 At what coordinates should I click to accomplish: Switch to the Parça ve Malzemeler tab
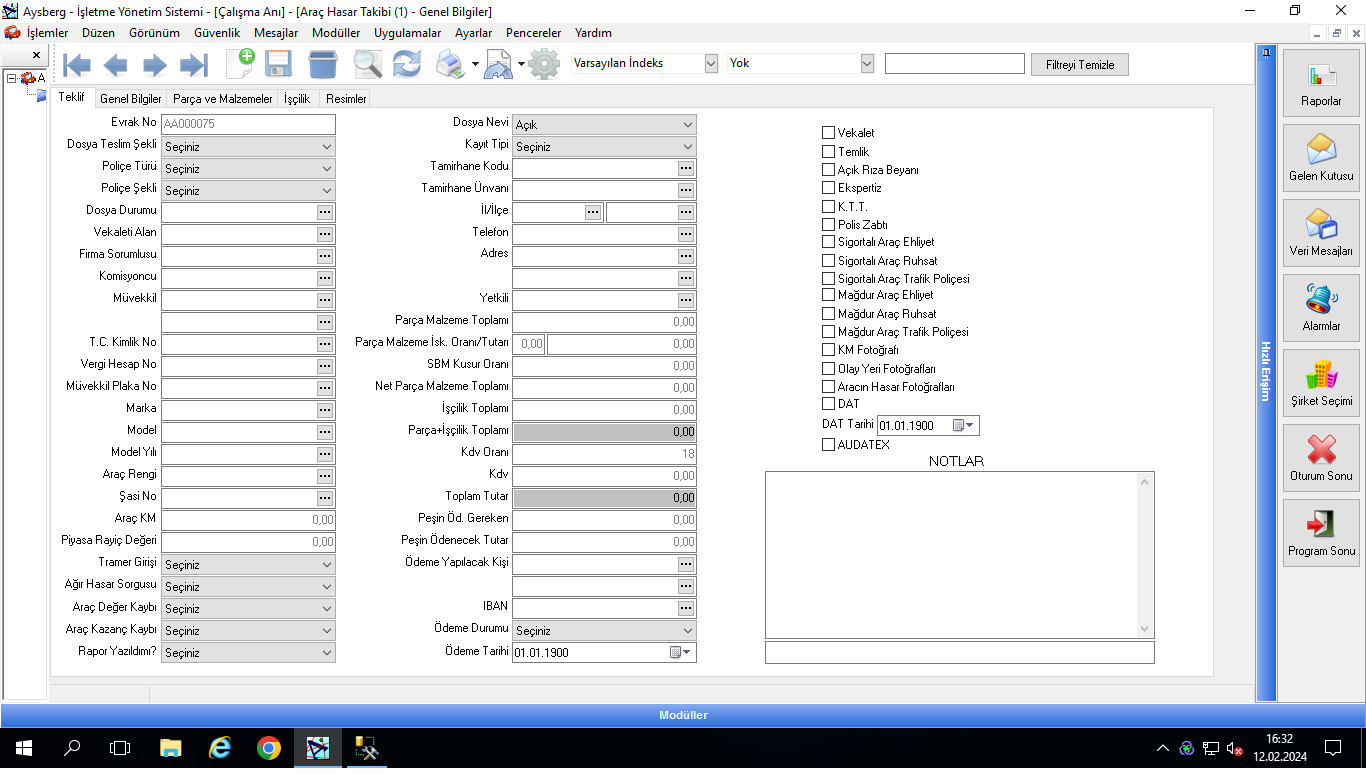tap(222, 99)
